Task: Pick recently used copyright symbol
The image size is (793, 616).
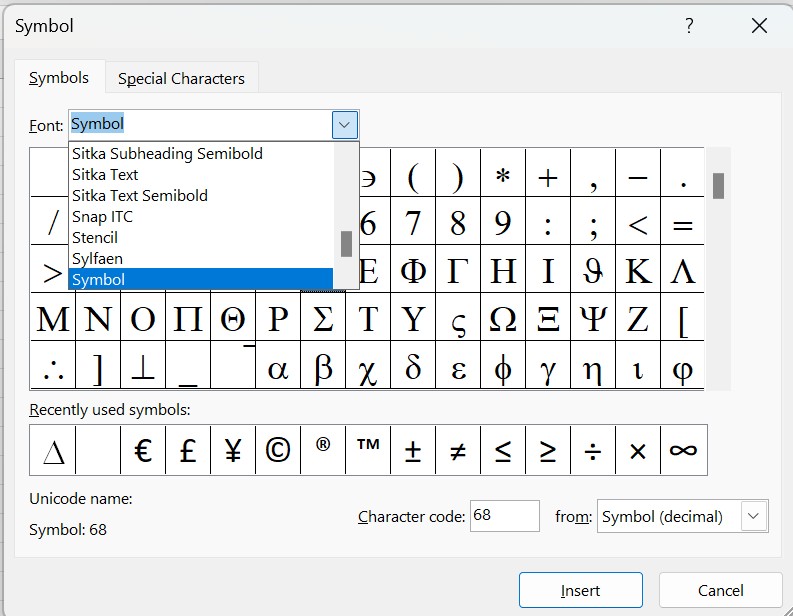Action: click(x=278, y=450)
